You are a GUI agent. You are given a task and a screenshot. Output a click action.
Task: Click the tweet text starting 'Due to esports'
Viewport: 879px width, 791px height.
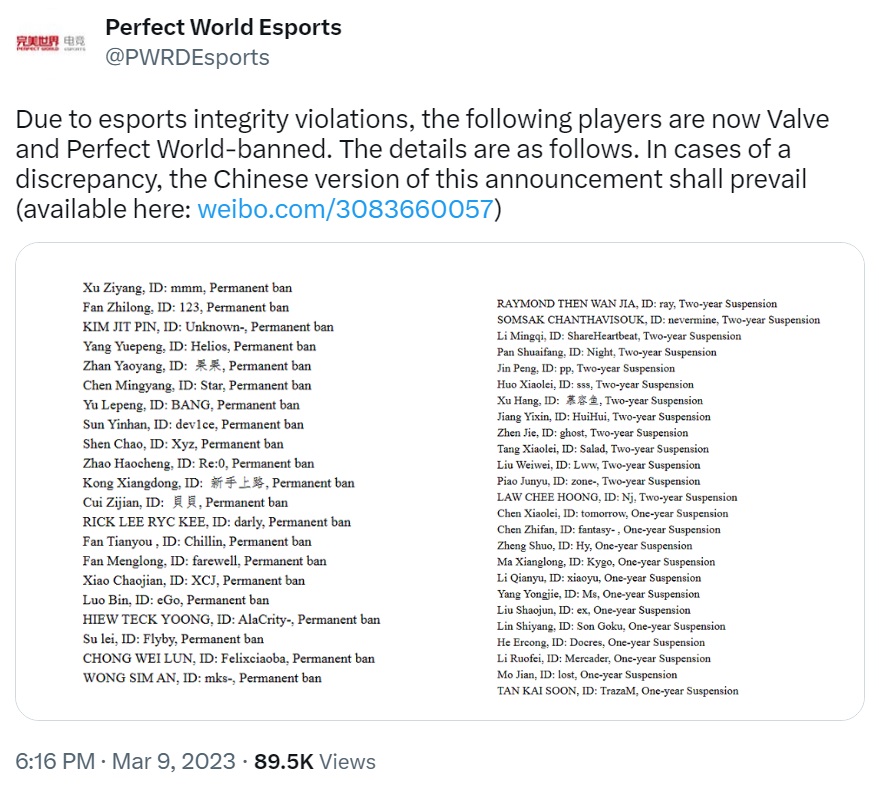422,164
